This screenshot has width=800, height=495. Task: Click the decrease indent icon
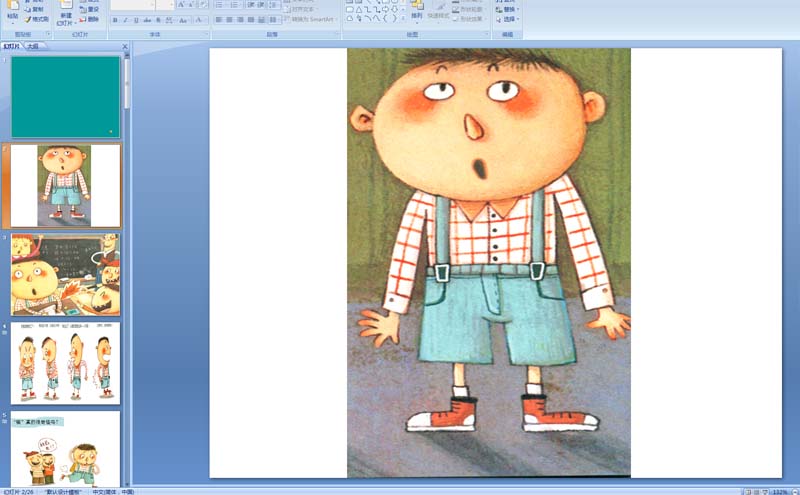251,5
